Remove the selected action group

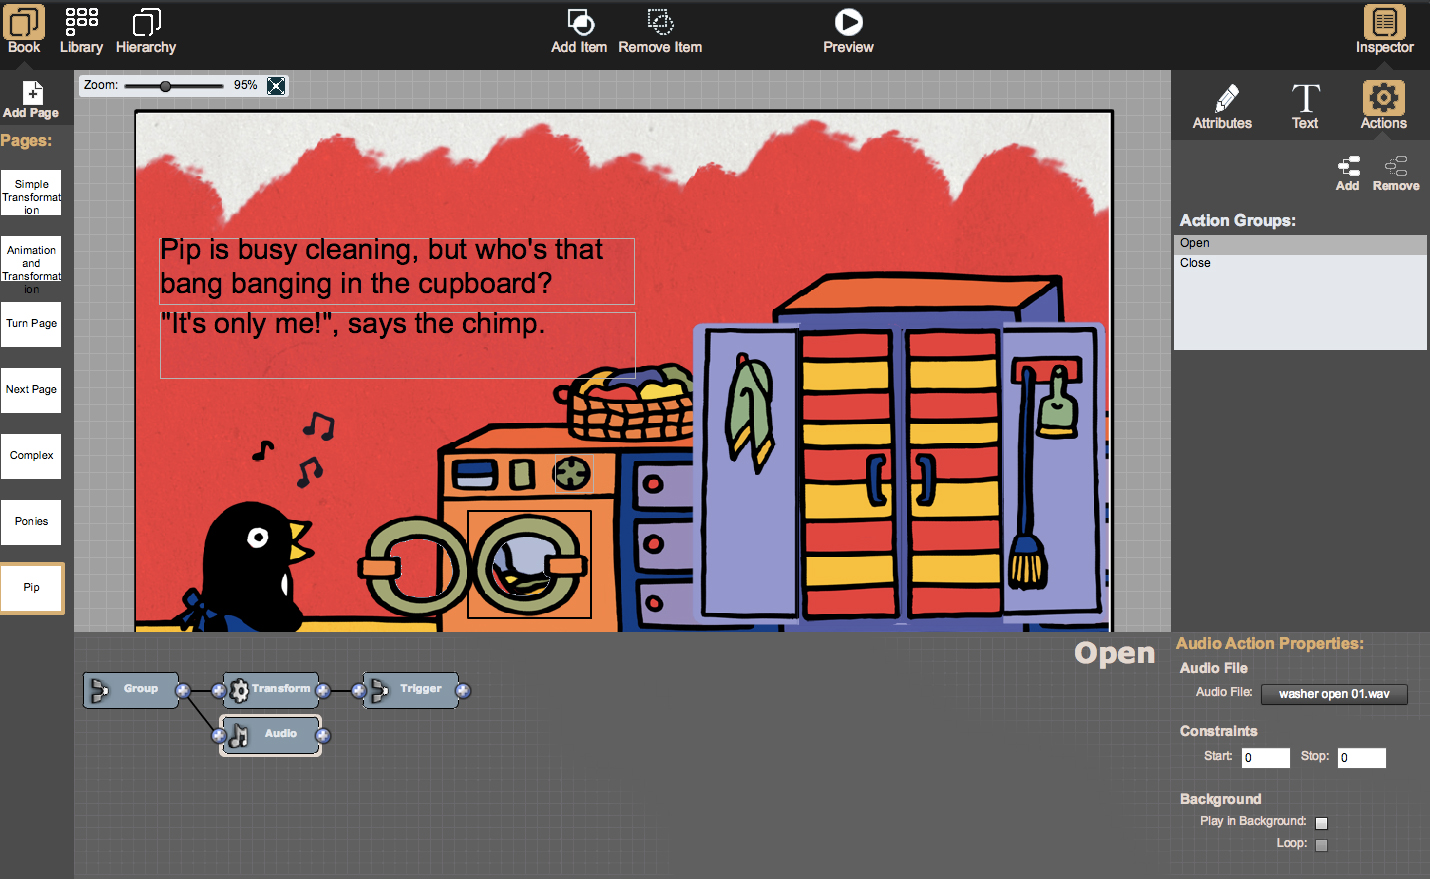coord(1396,173)
